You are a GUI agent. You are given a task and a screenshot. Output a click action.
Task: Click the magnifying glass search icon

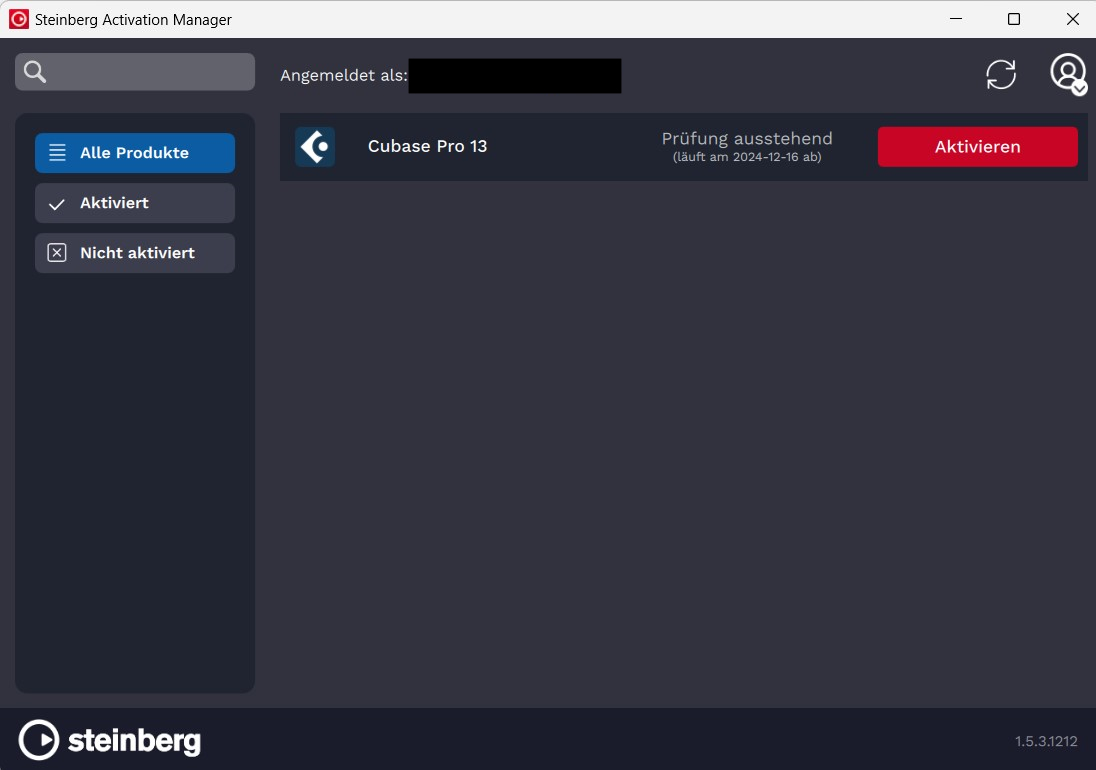point(35,72)
